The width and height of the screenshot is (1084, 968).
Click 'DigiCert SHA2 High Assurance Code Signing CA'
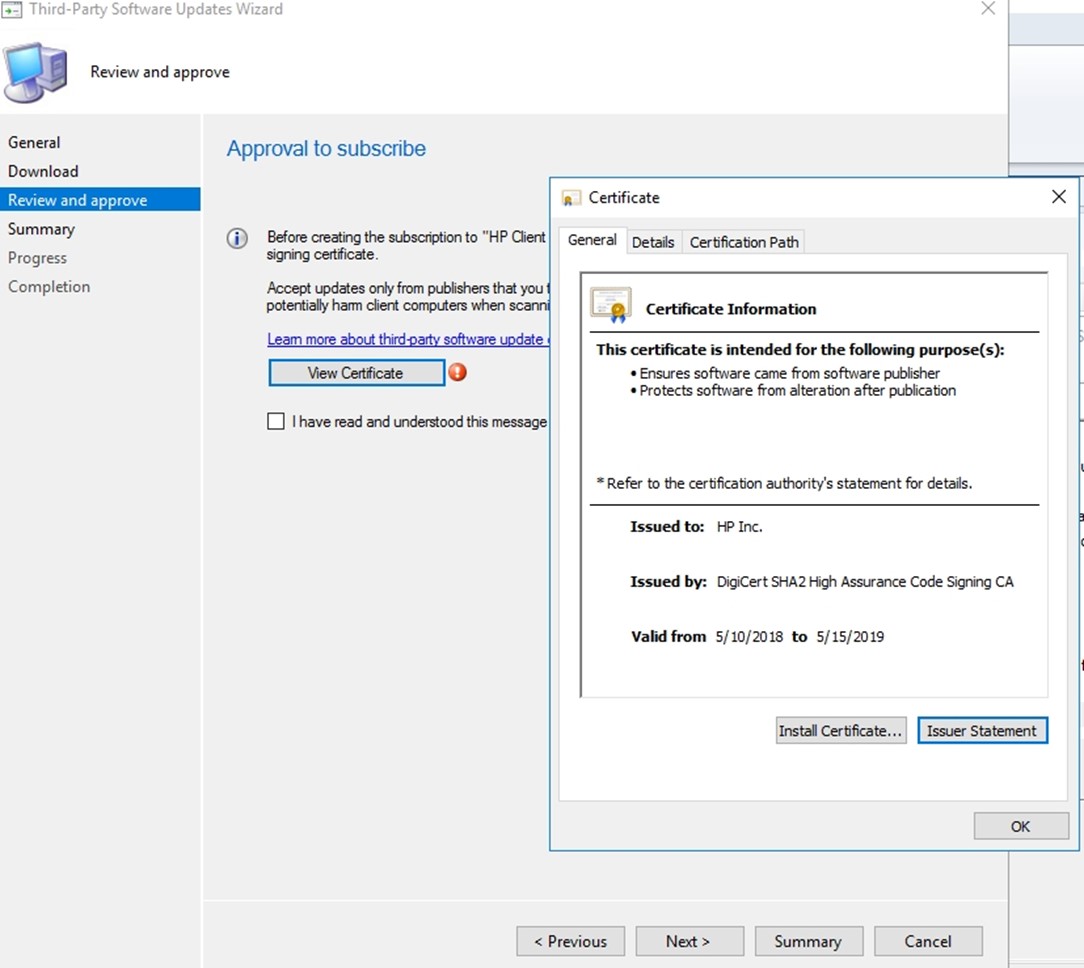pyautogui.click(x=865, y=582)
